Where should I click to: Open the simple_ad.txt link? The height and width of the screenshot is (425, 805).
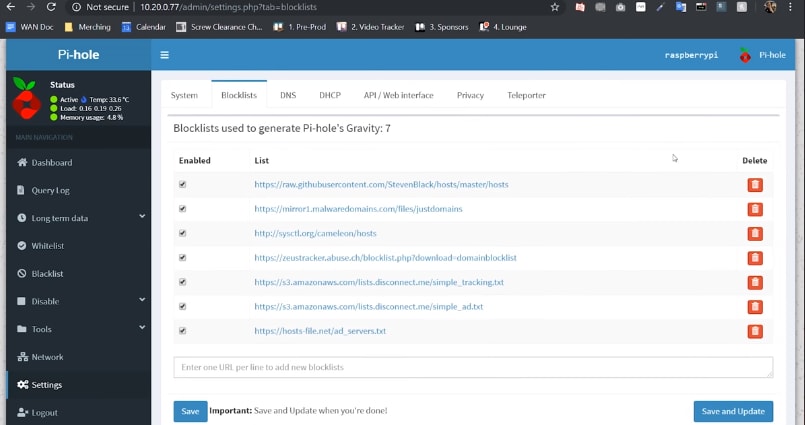pos(369,306)
